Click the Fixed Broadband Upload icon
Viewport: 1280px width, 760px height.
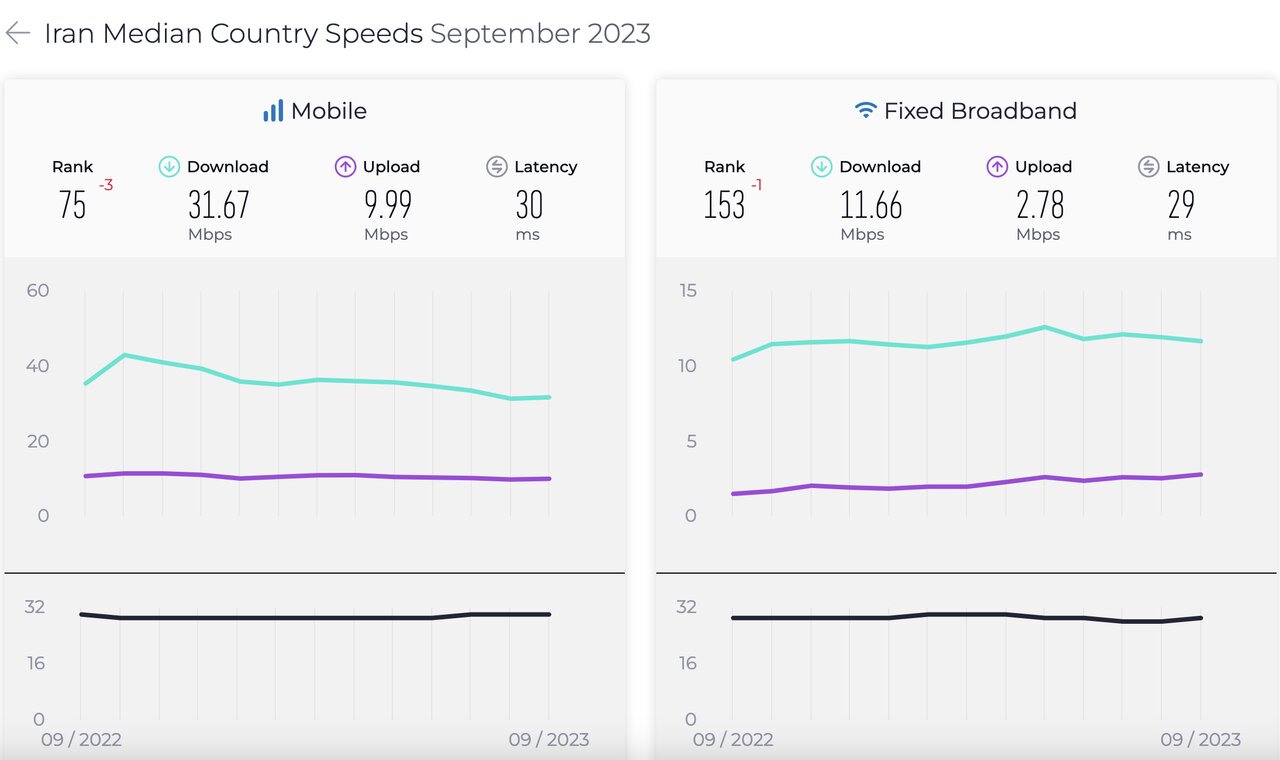(997, 167)
